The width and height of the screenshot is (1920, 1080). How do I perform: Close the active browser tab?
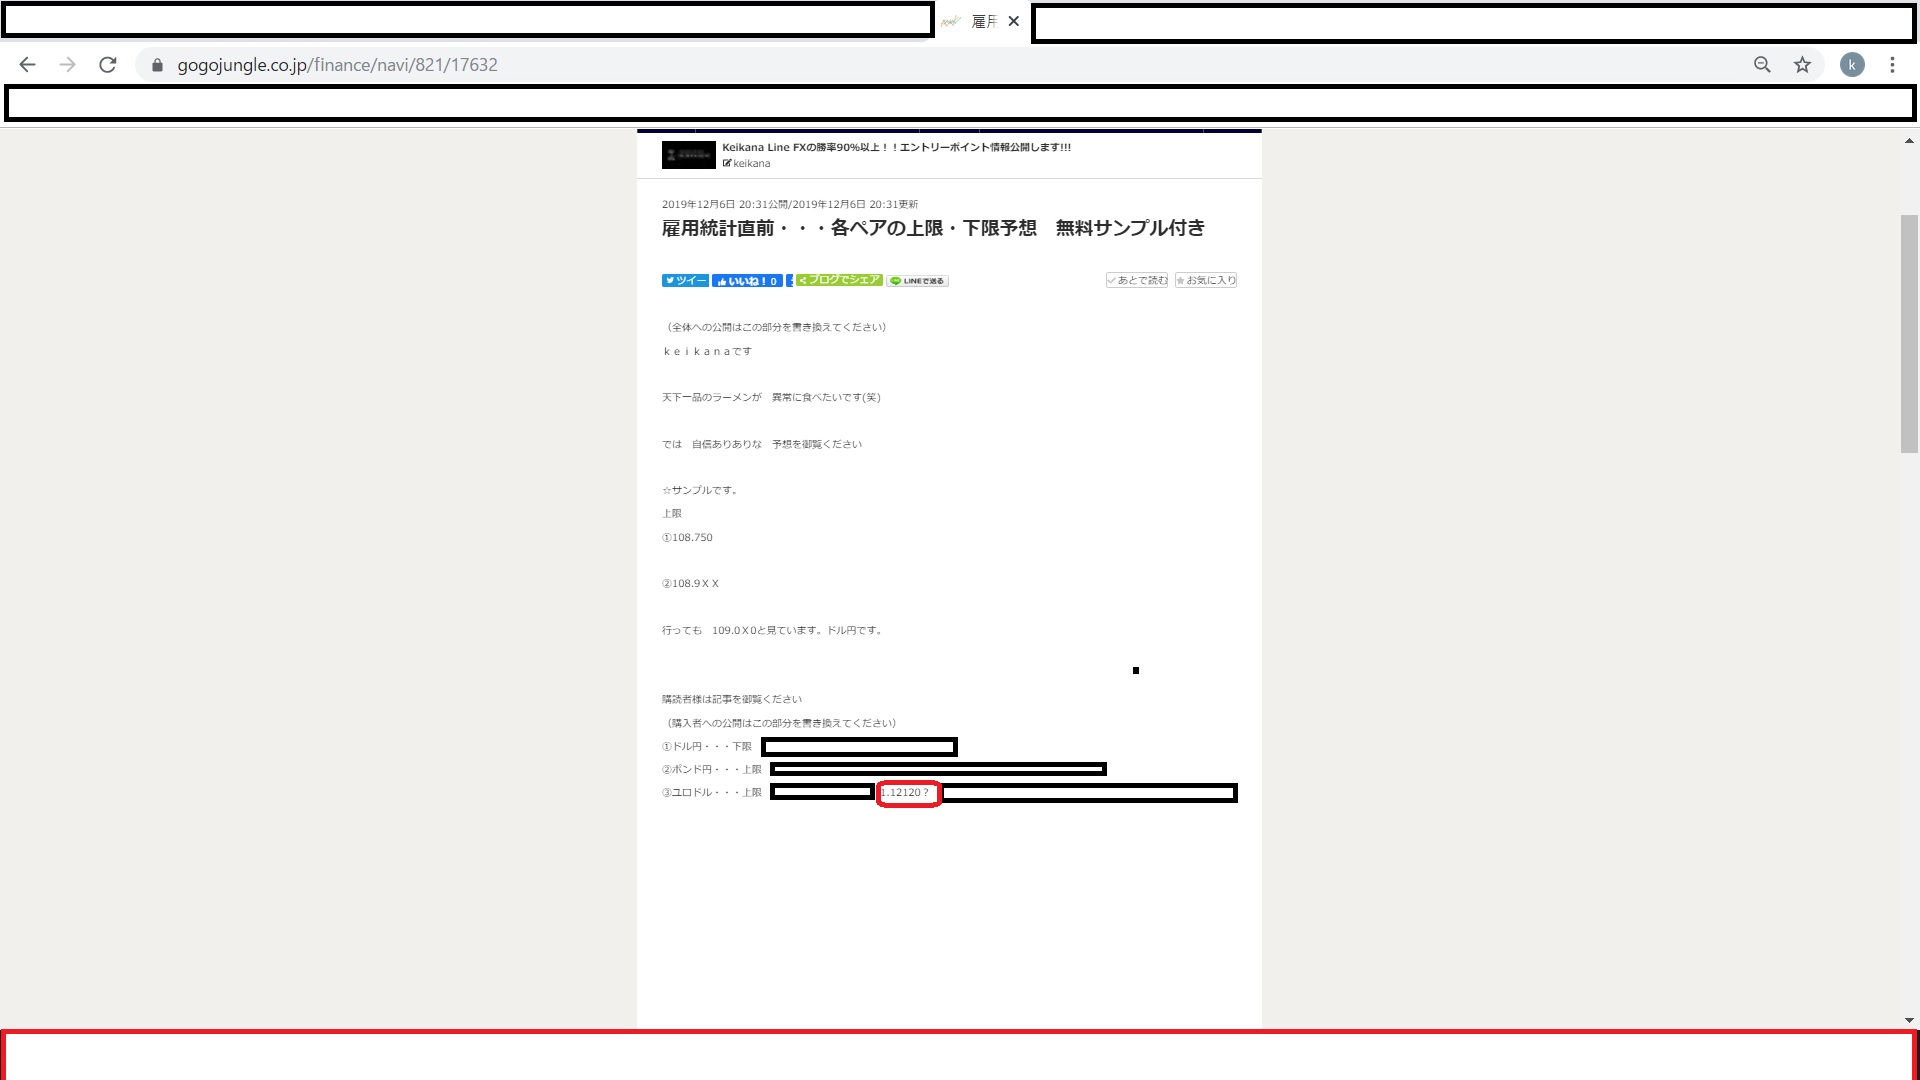(1014, 21)
